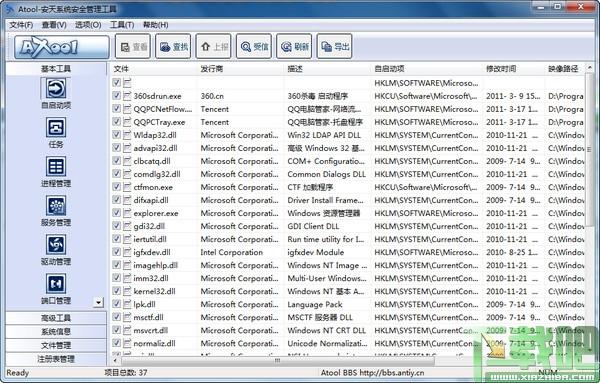Open the 工具(T) menu

click(122, 25)
